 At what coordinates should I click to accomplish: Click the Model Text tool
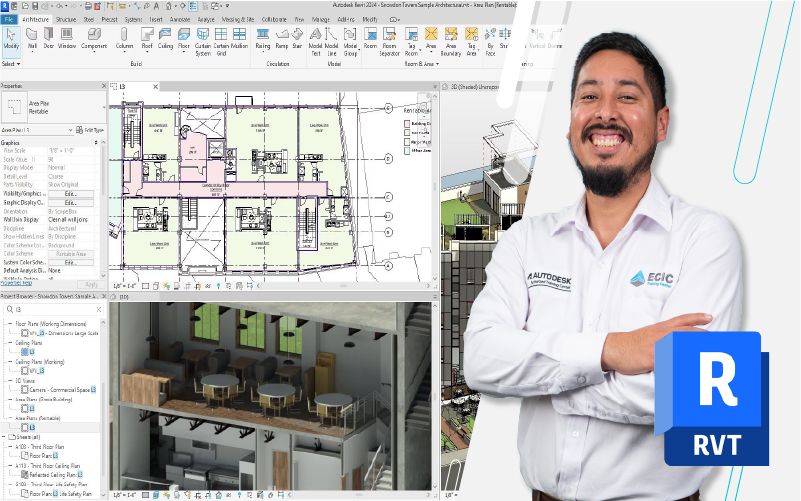coord(315,42)
